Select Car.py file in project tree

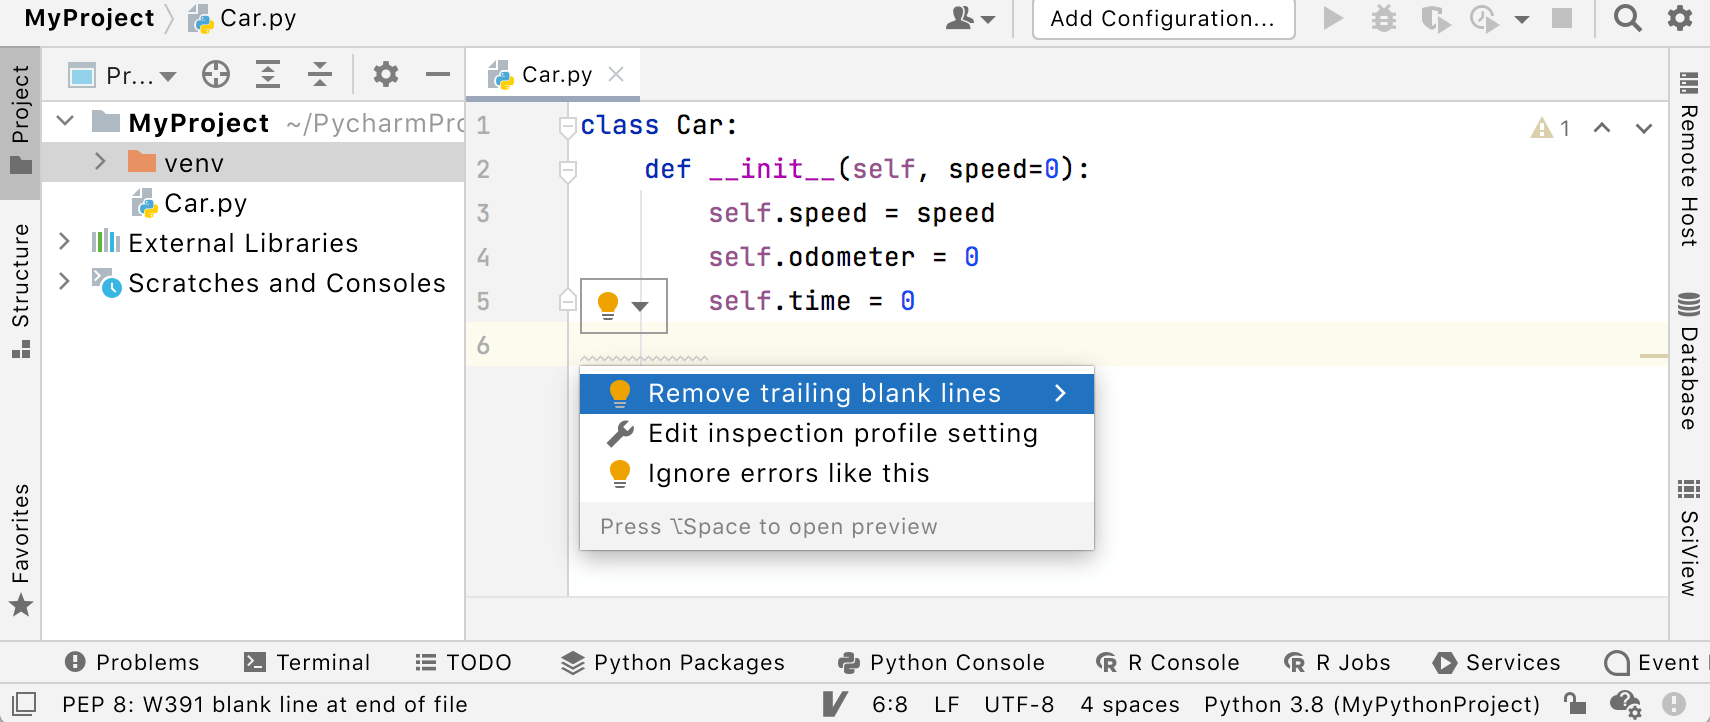(205, 203)
